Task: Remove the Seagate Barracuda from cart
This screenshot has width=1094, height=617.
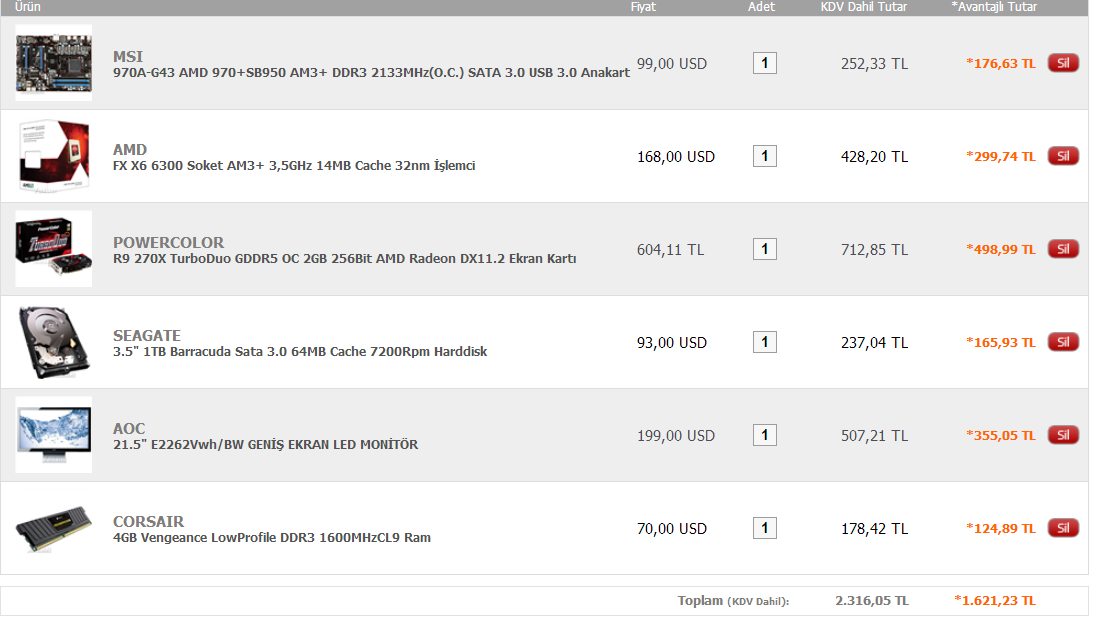Action: (x=1063, y=342)
